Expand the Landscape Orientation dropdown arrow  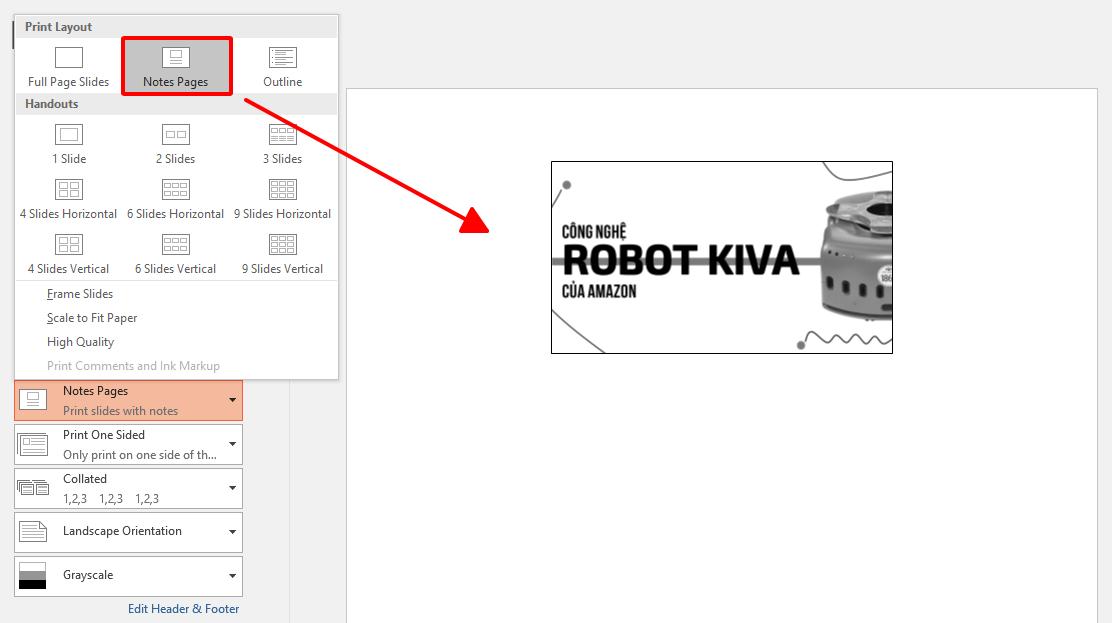(232, 532)
